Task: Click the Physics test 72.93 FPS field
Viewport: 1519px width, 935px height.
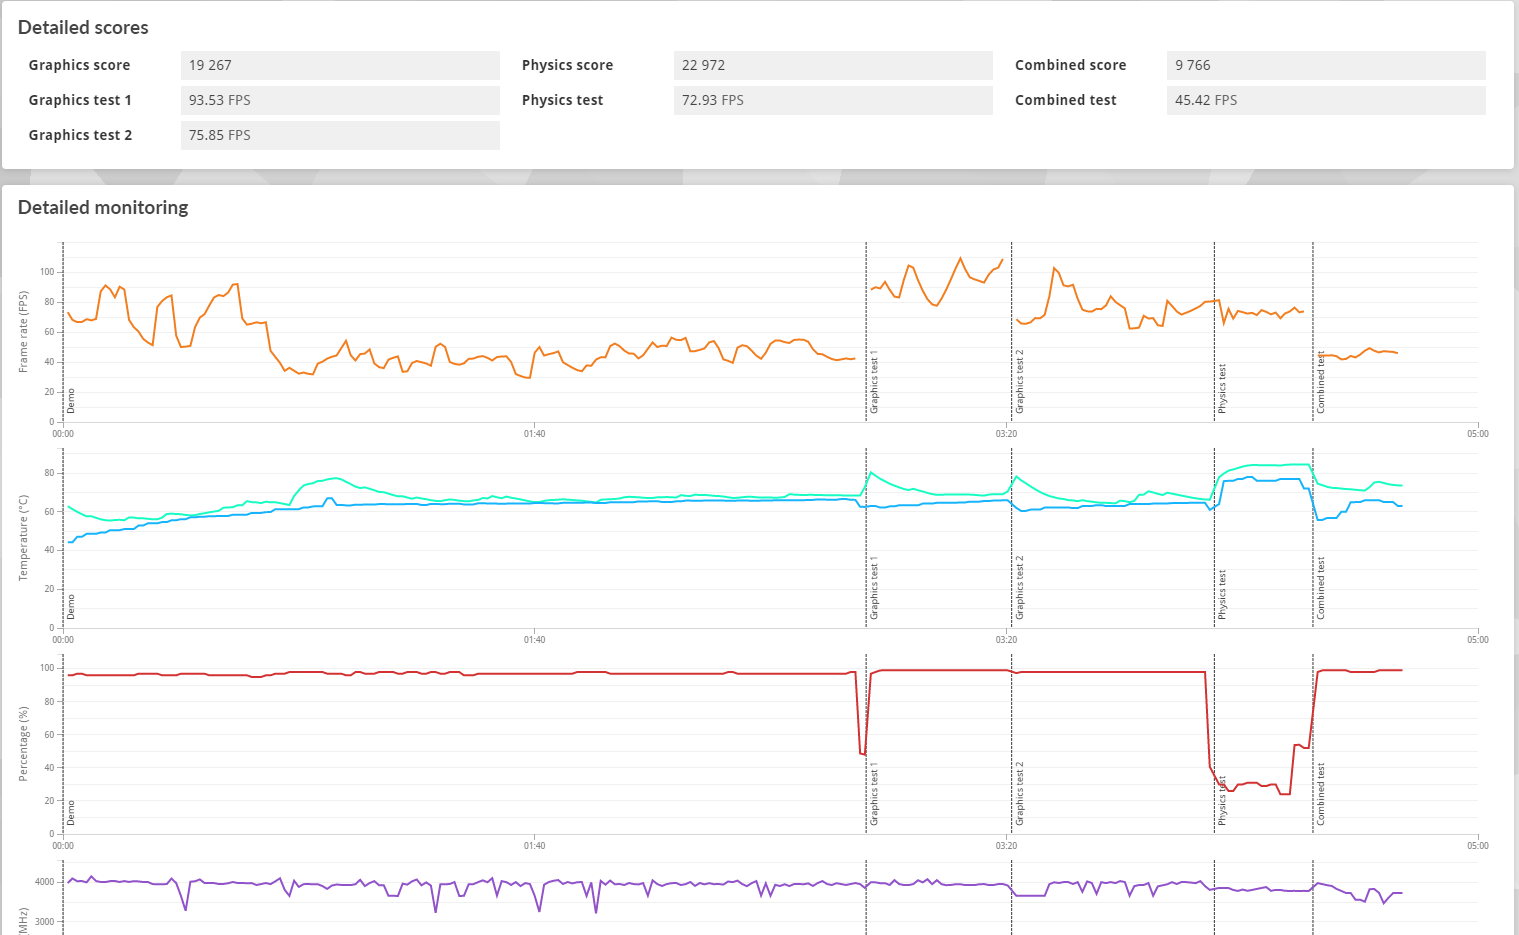Action: (x=833, y=100)
